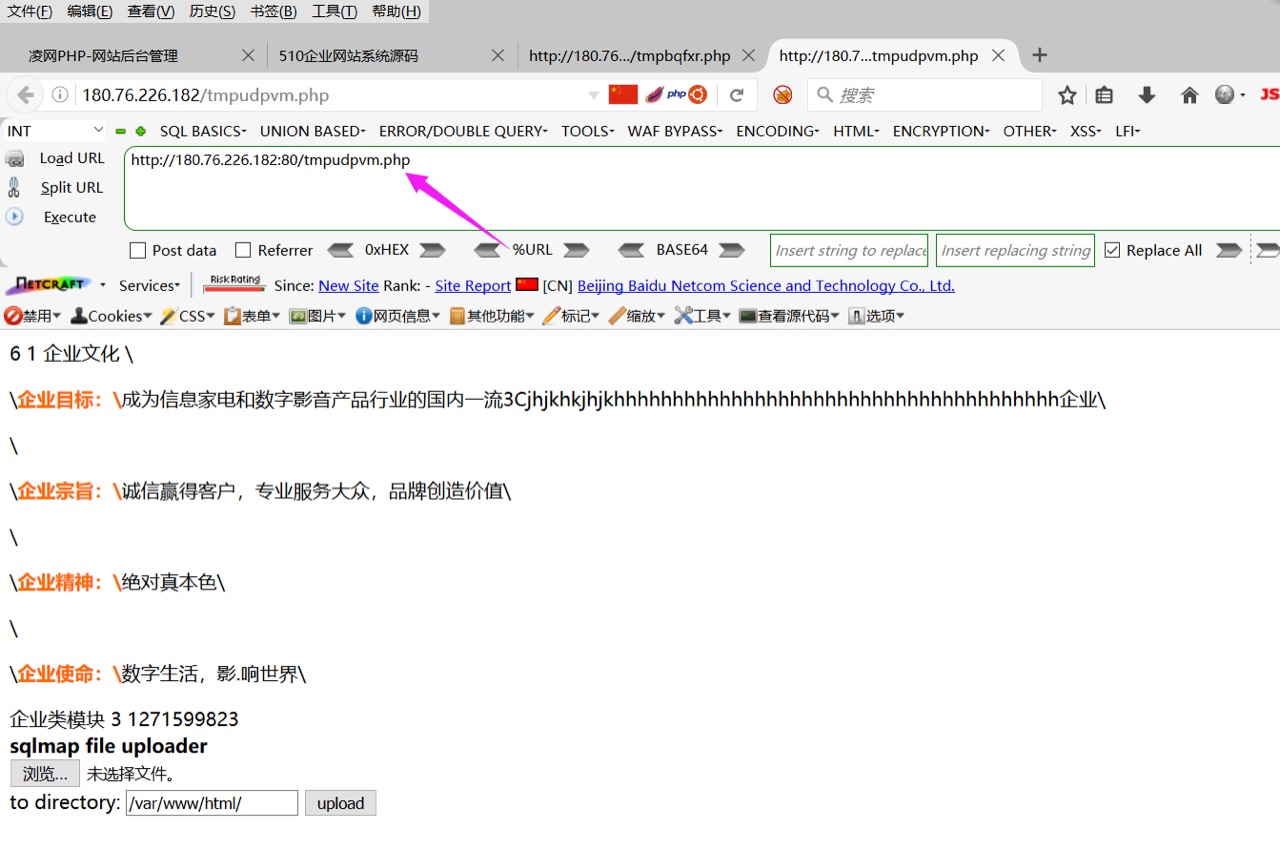Open the 工具(T) menu in menu bar
The width and height of the screenshot is (1280, 852).
tap(333, 11)
